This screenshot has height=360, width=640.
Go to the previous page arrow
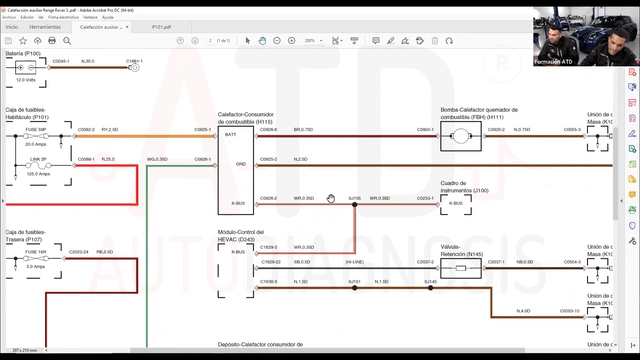pos(180,40)
